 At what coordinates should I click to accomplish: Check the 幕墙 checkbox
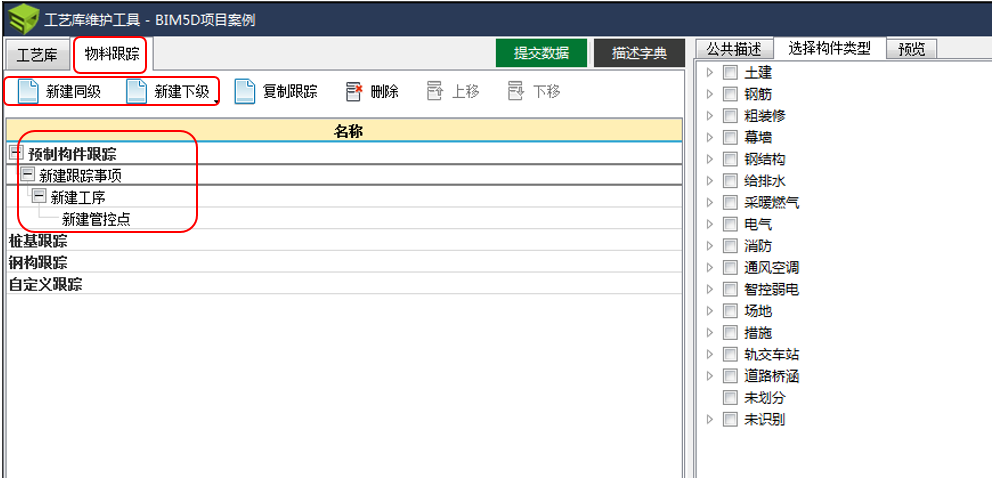pyautogui.click(x=730, y=137)
